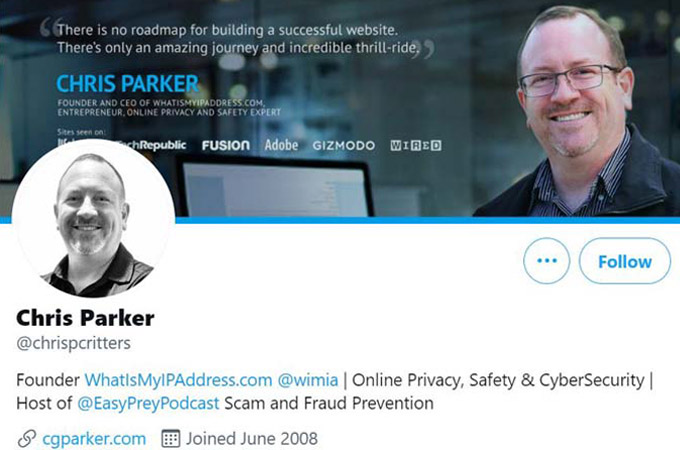Click the blue CHRIS PARKER banner title
680x450 pixels.
tap(128, 84)
